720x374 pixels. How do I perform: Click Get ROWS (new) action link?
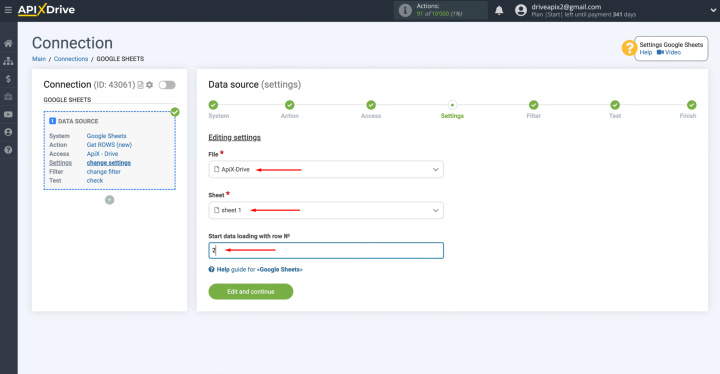109,145
